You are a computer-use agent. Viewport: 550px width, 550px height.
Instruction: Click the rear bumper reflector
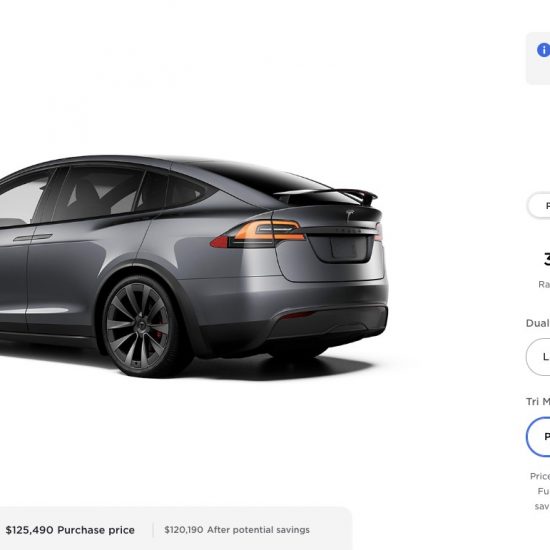click(x=296, y=315)
